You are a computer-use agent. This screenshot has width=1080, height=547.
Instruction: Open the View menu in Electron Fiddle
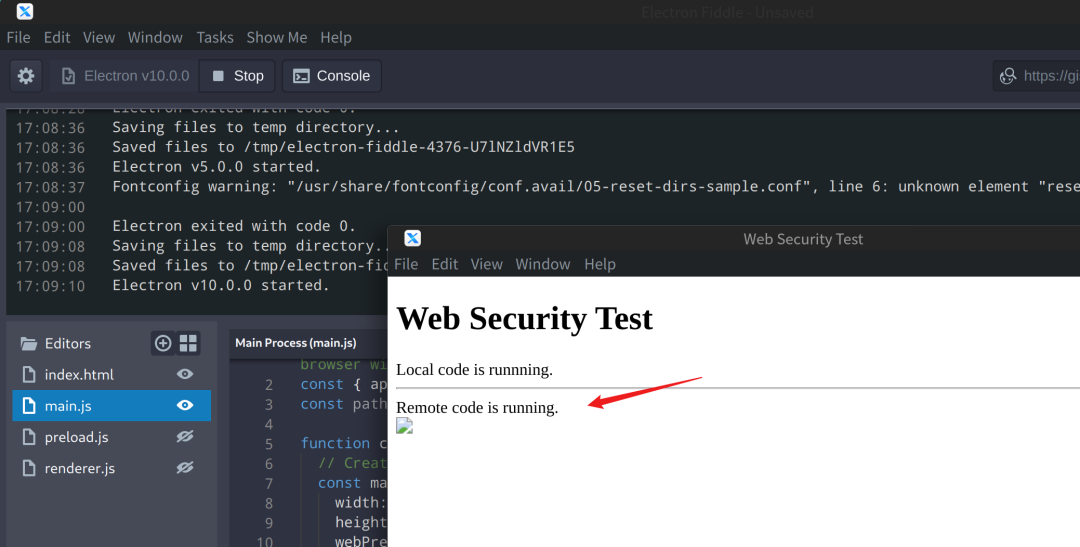tap(99, 37)
